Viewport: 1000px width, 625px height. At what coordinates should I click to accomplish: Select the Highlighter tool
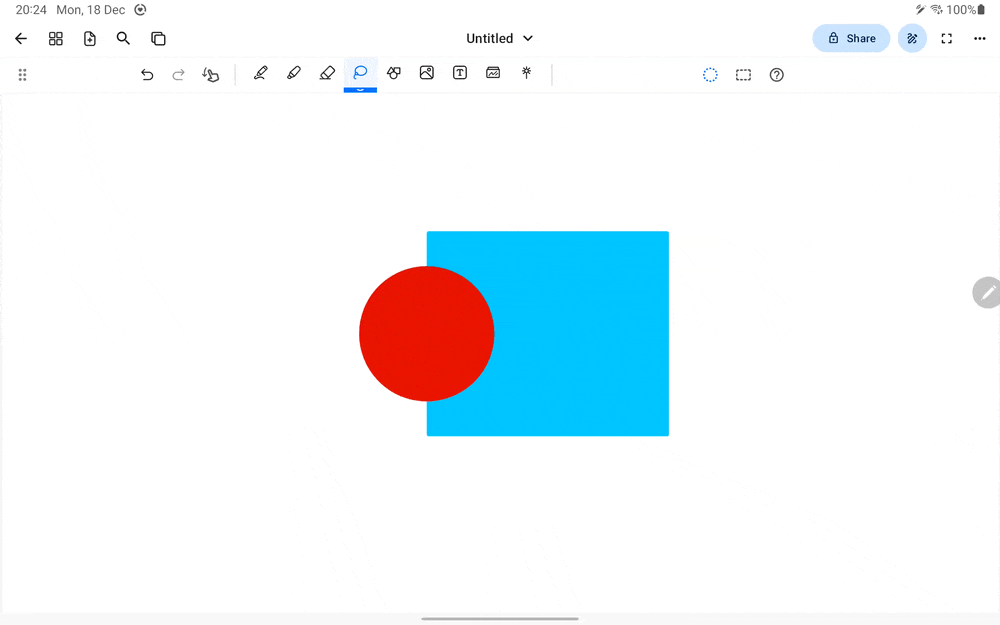(x=293, y=73)
